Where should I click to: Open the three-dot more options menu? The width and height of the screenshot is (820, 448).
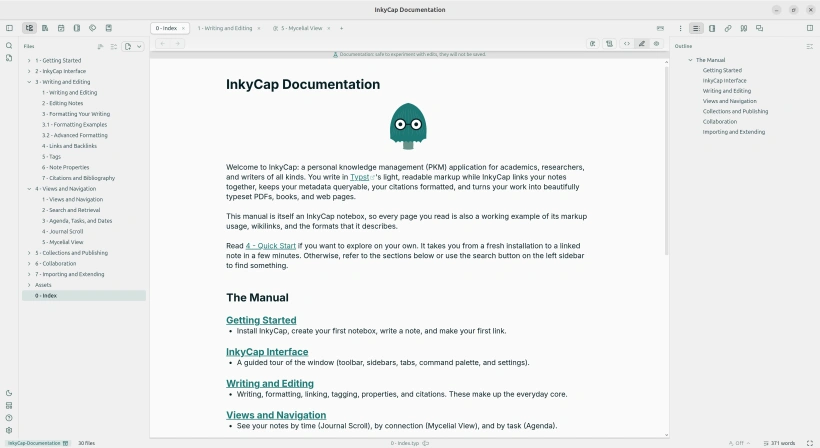pos(680,28)
